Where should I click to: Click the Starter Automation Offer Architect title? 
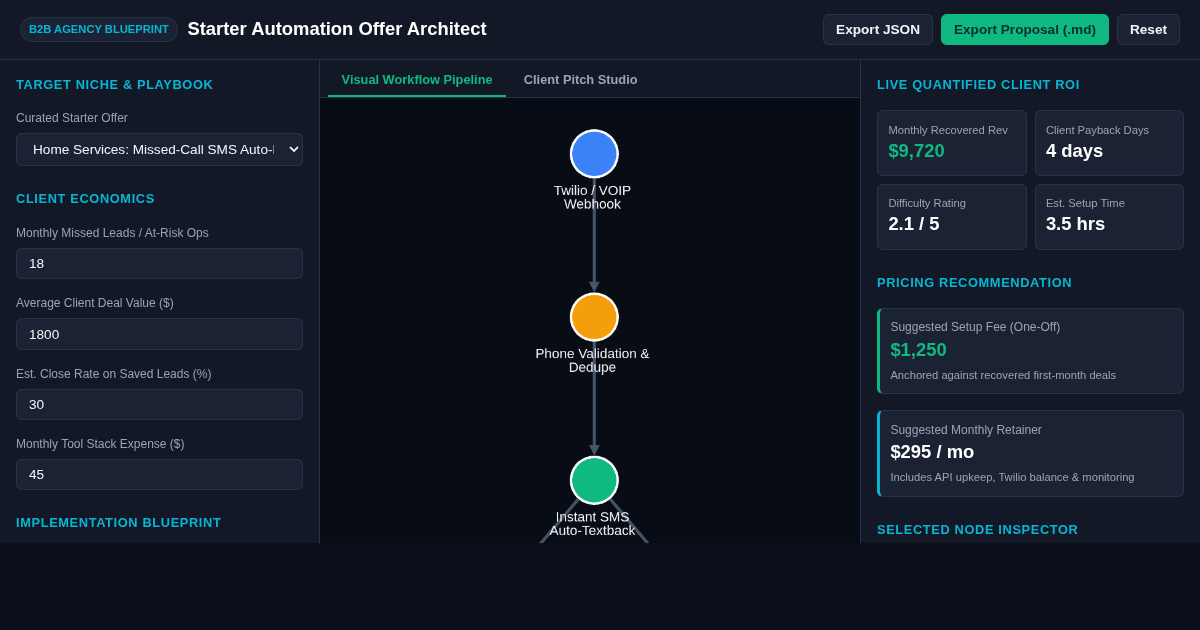[x=337, y=29]
